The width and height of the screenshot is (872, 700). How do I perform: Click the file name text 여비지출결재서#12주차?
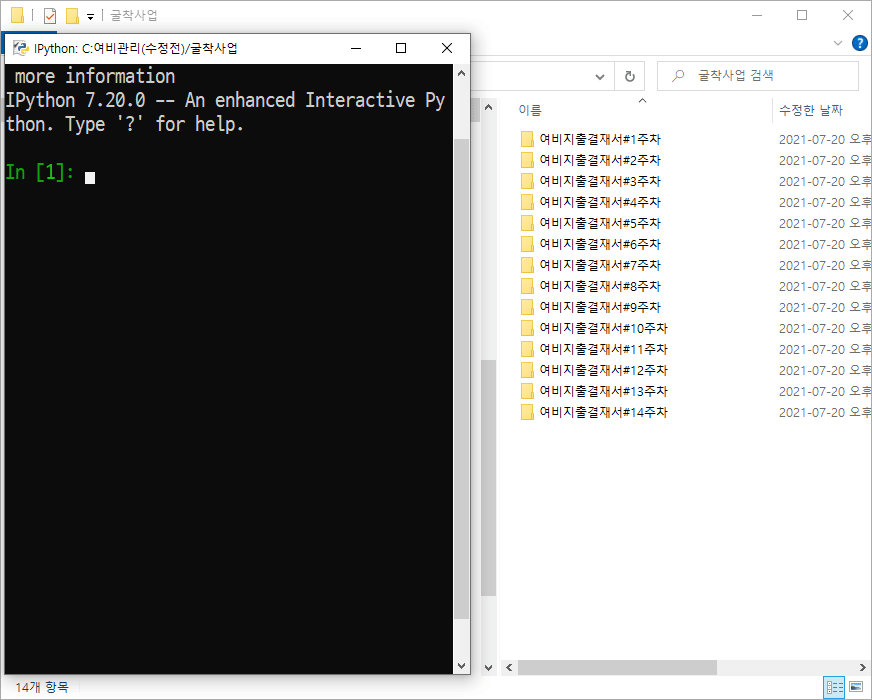point(603,370)
